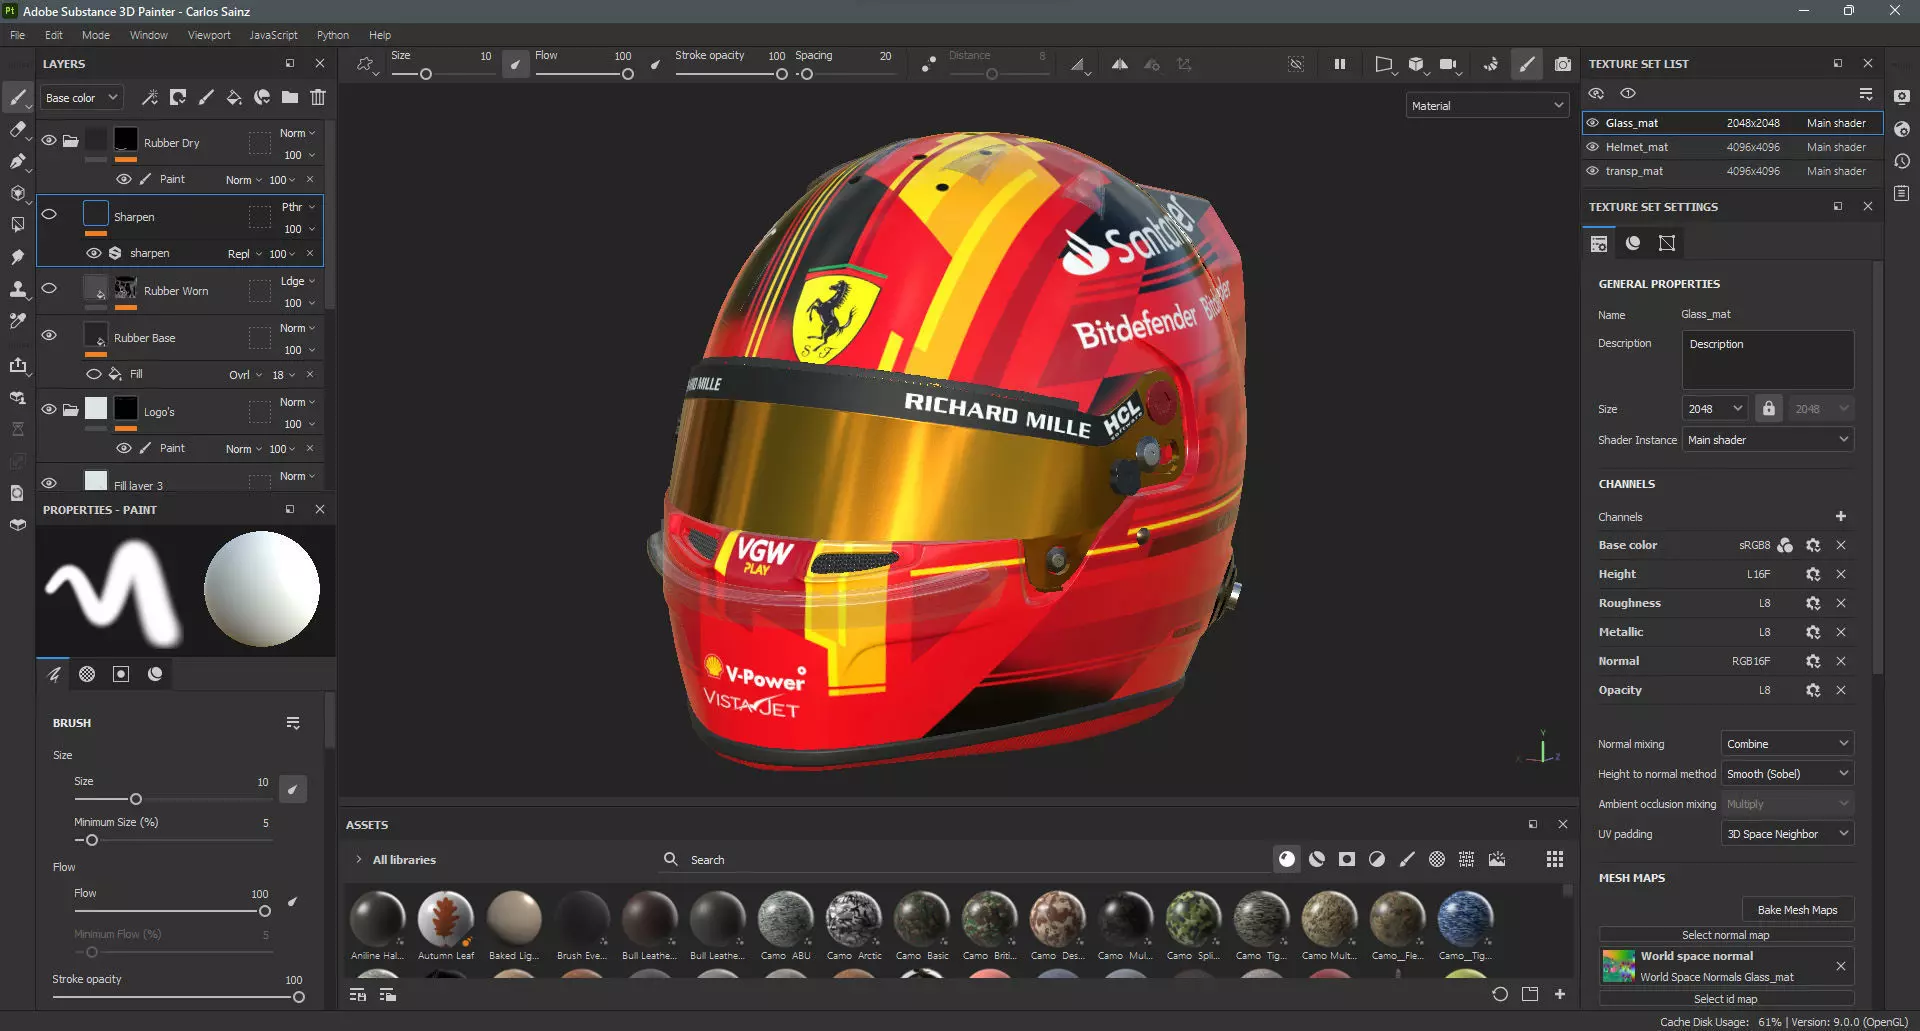Open Rubber Worn blend mode Ldge dropdown

coord(297,281)
